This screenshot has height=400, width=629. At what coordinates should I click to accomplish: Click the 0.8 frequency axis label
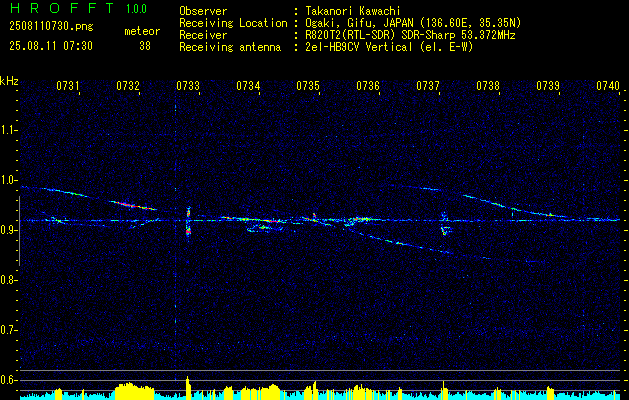pos(9,280)
